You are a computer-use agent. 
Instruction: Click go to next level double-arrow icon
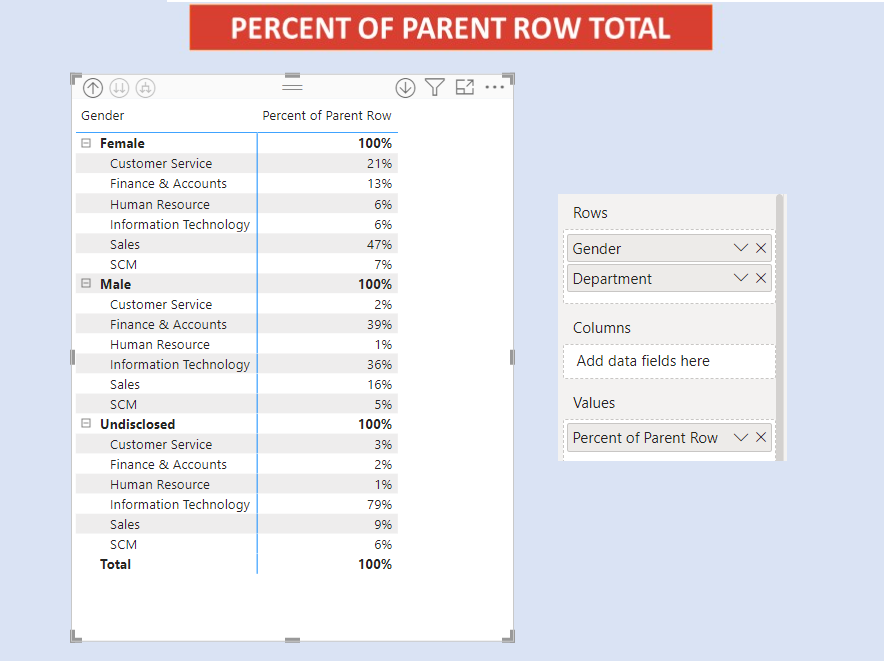[x=119, y=88]
